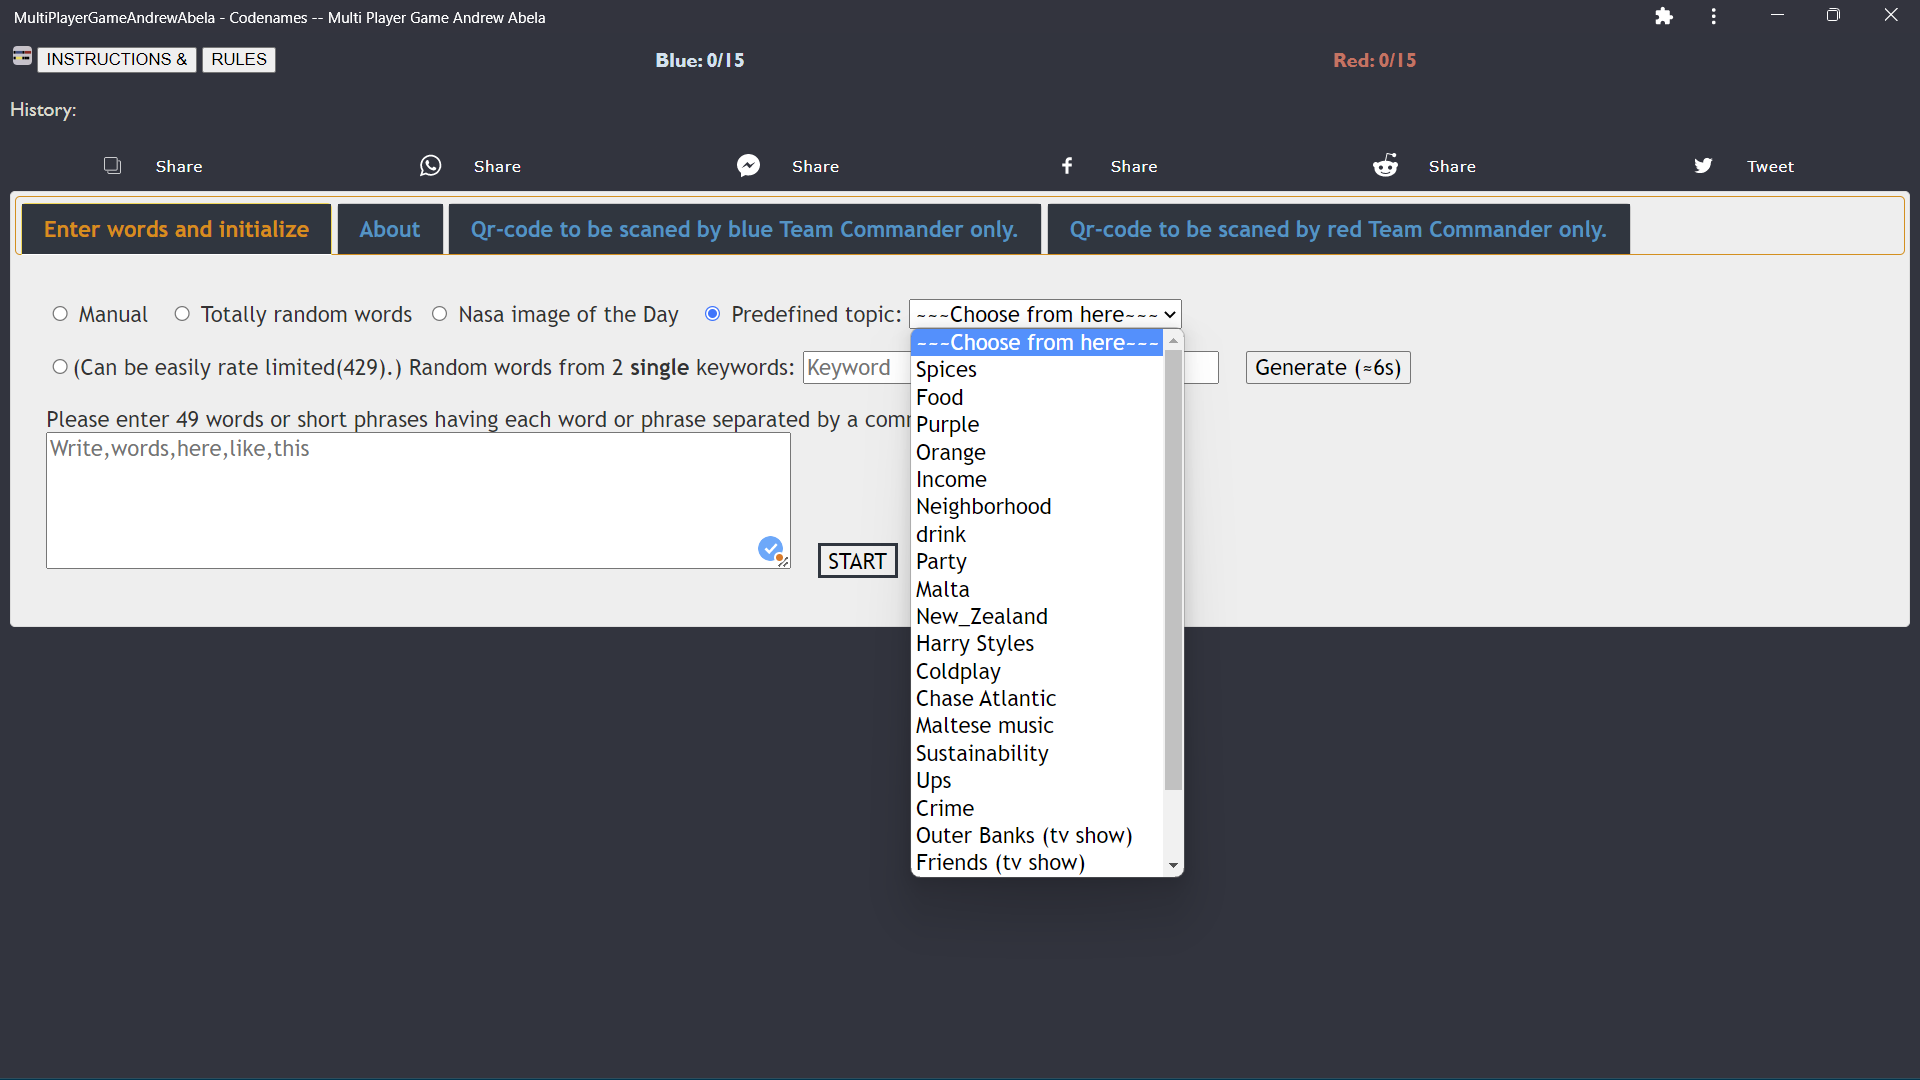1920x1080 pixels.
Task: Share the game via WhatsApp icon
Action: pos(430,166)
